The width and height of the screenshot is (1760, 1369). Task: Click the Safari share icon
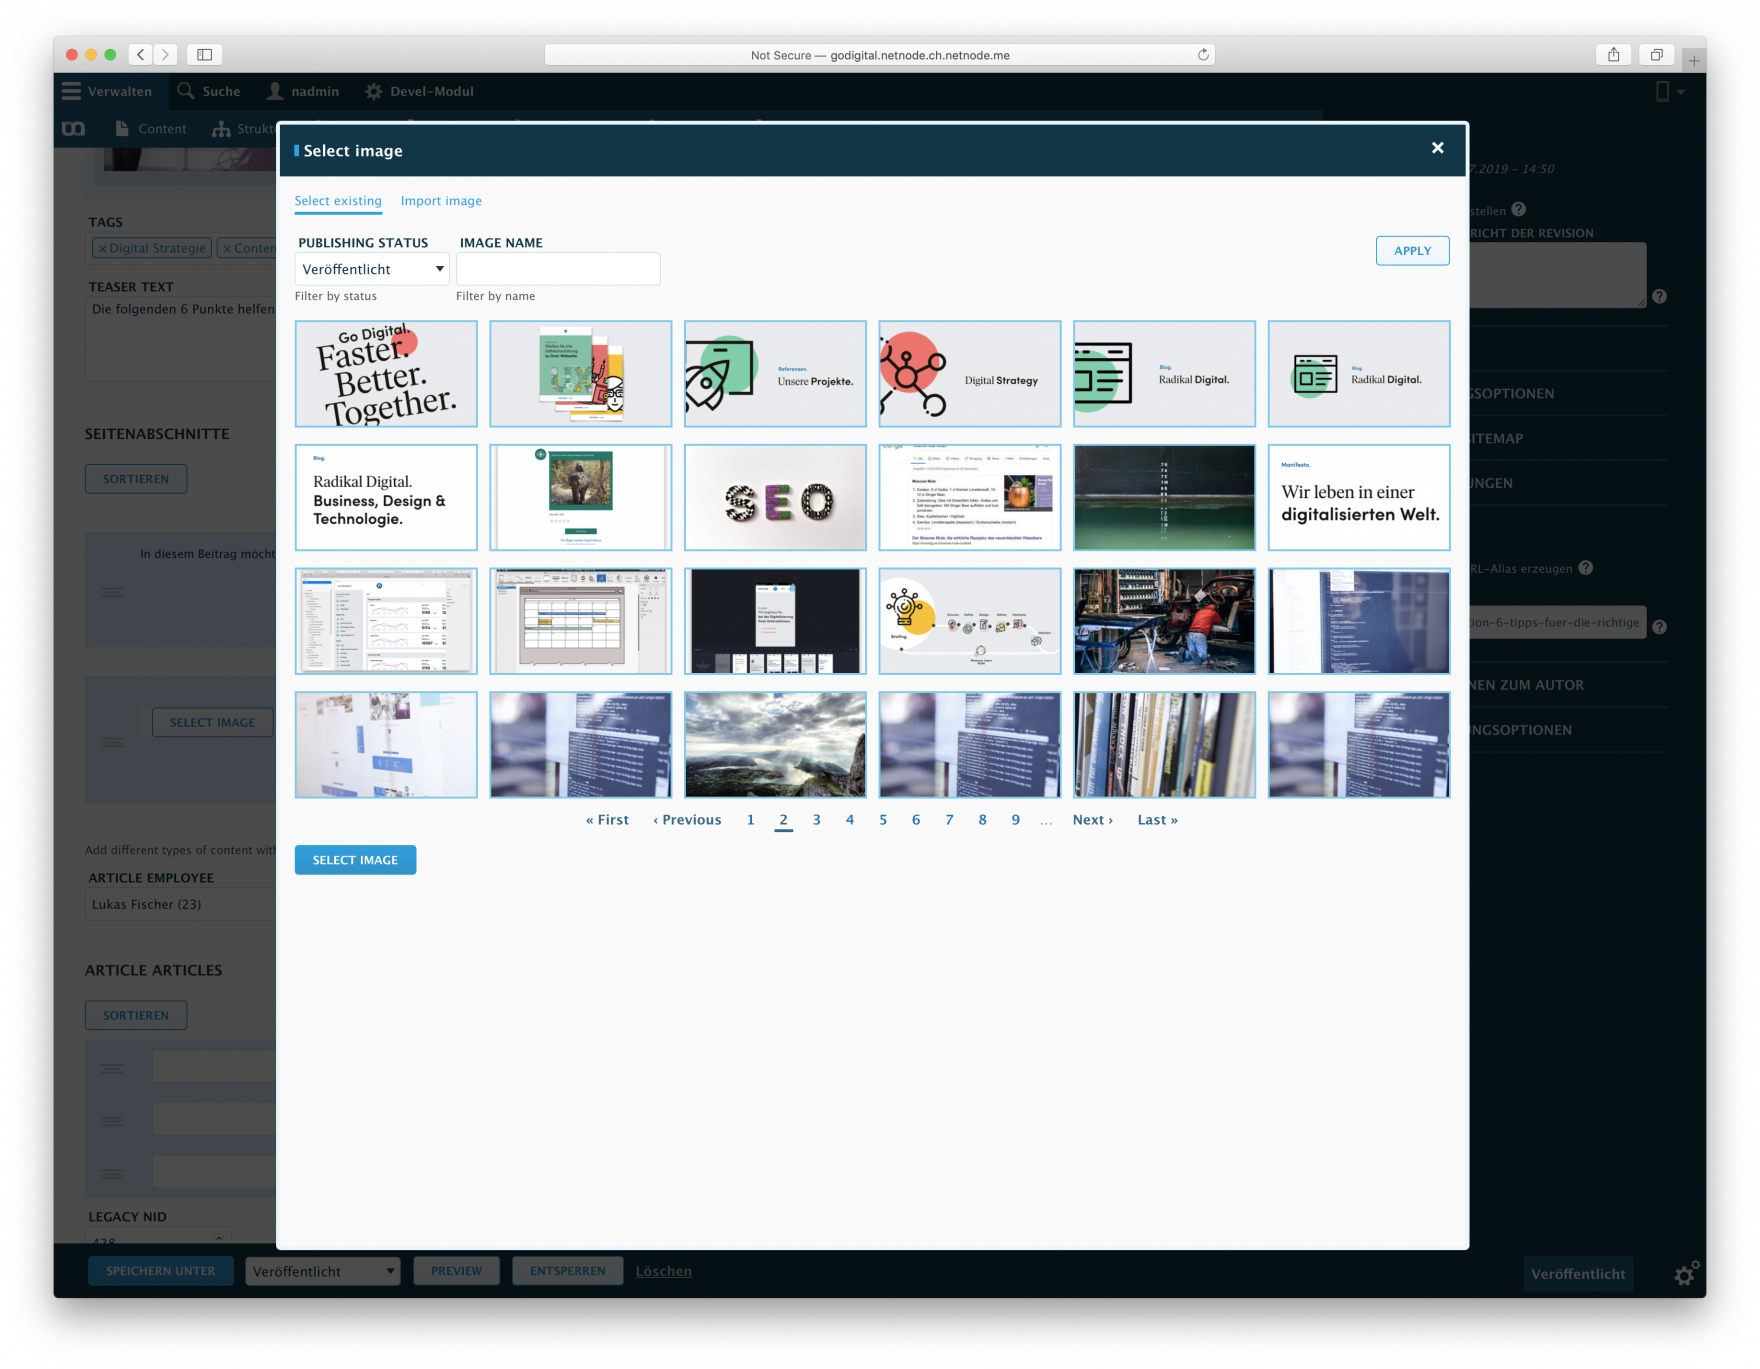(x=1613, y=55)
